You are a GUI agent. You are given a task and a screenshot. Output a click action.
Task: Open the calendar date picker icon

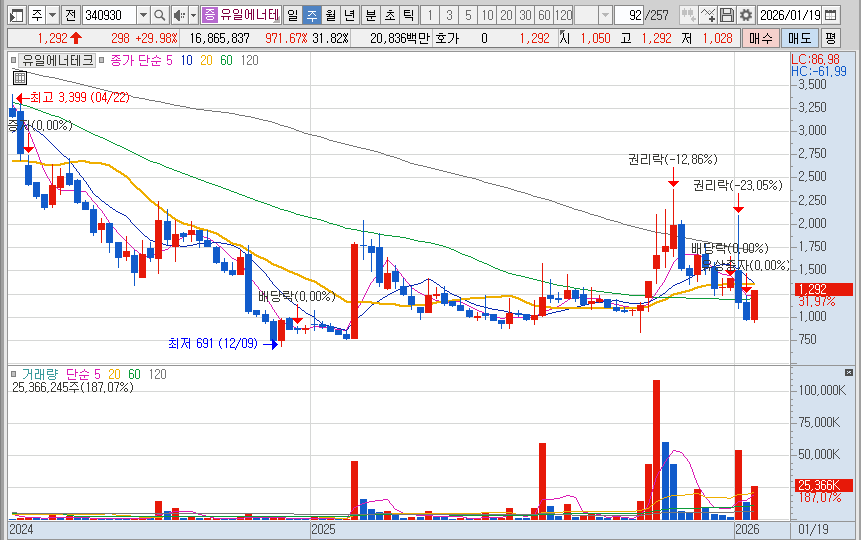coord(831,15)
